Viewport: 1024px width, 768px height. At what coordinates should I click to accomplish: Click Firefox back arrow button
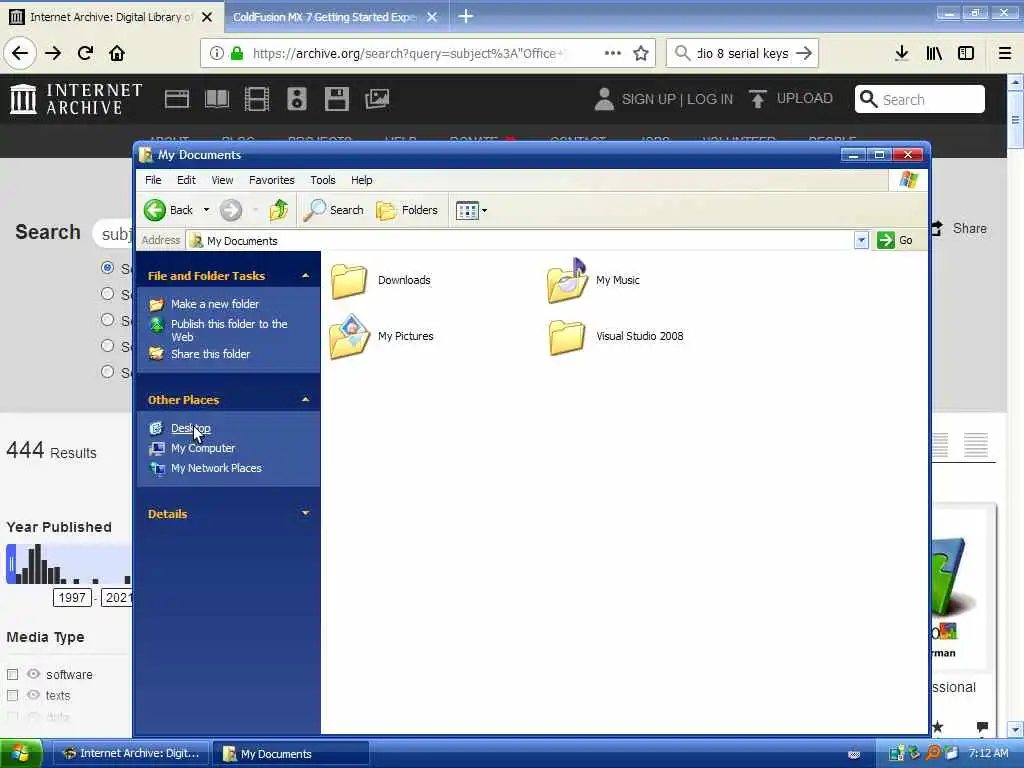[20, 53]
